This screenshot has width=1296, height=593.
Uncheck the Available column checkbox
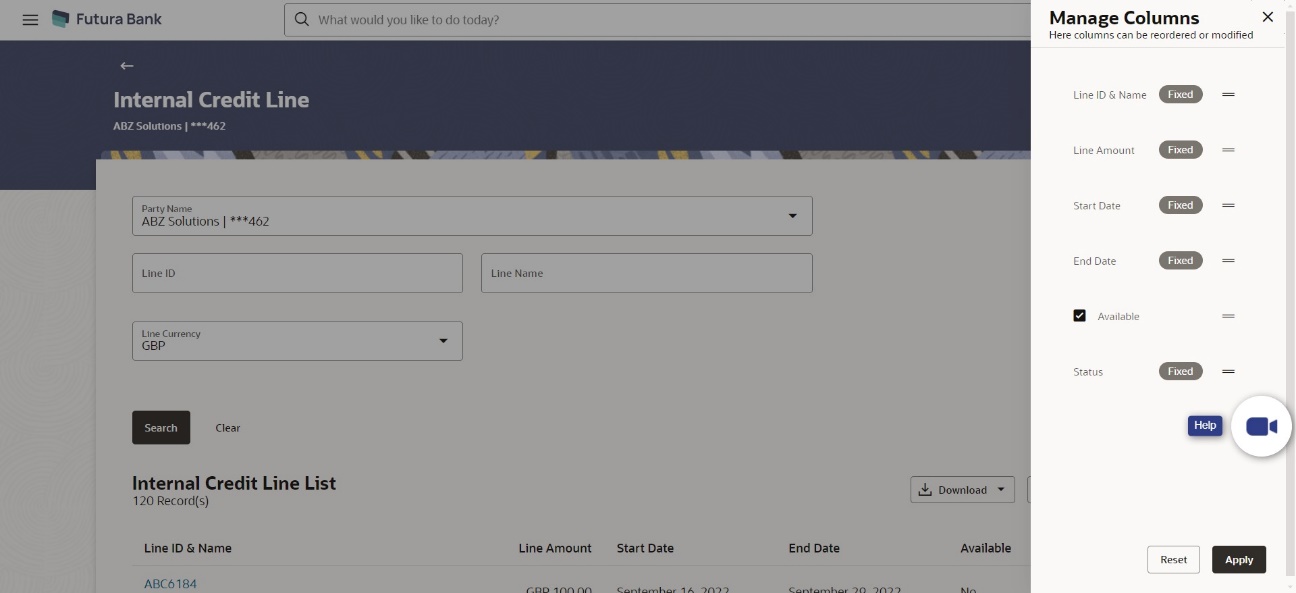pyautogui.click(x=1079, y=316)
